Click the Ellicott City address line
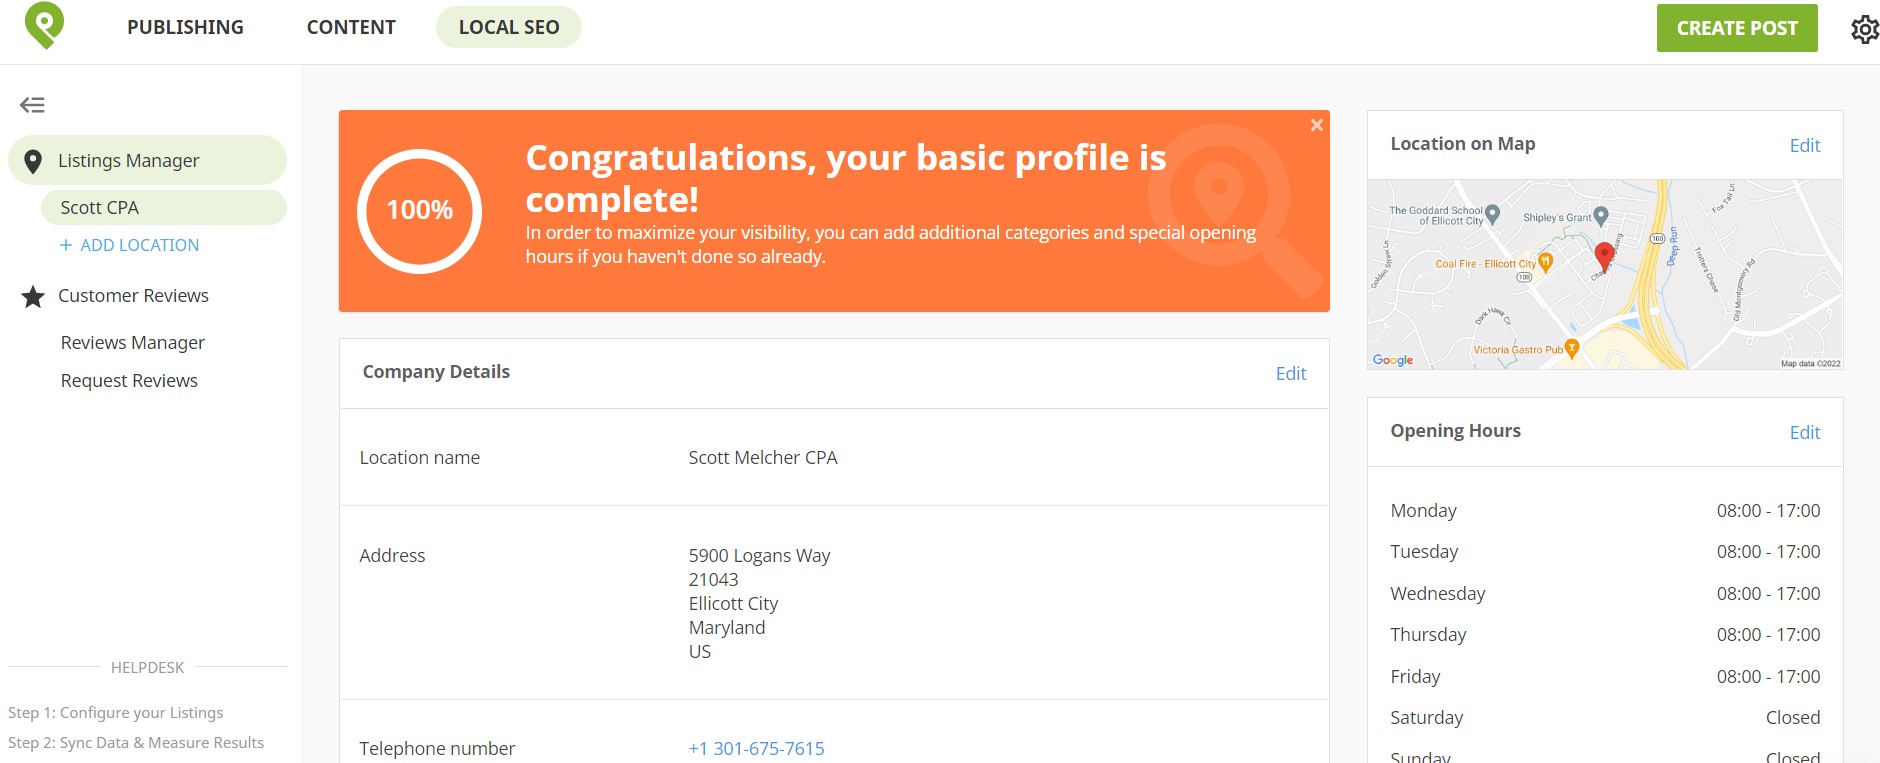The height and width of the screenshot is (763, 1880). (x=733, y=603)
